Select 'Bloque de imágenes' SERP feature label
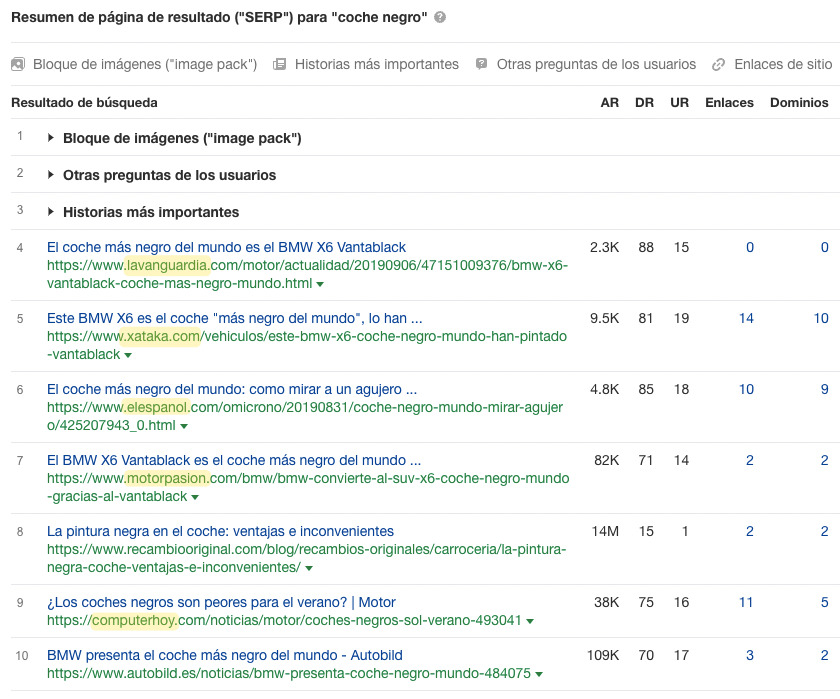The height and width of the screenshot is (699, 840). coord(145,64)
